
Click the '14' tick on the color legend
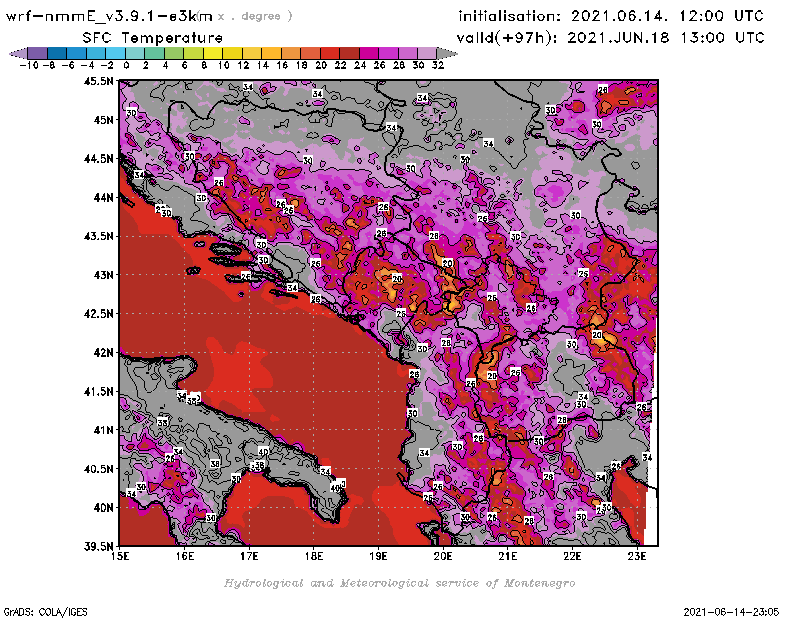pos(262,65)
